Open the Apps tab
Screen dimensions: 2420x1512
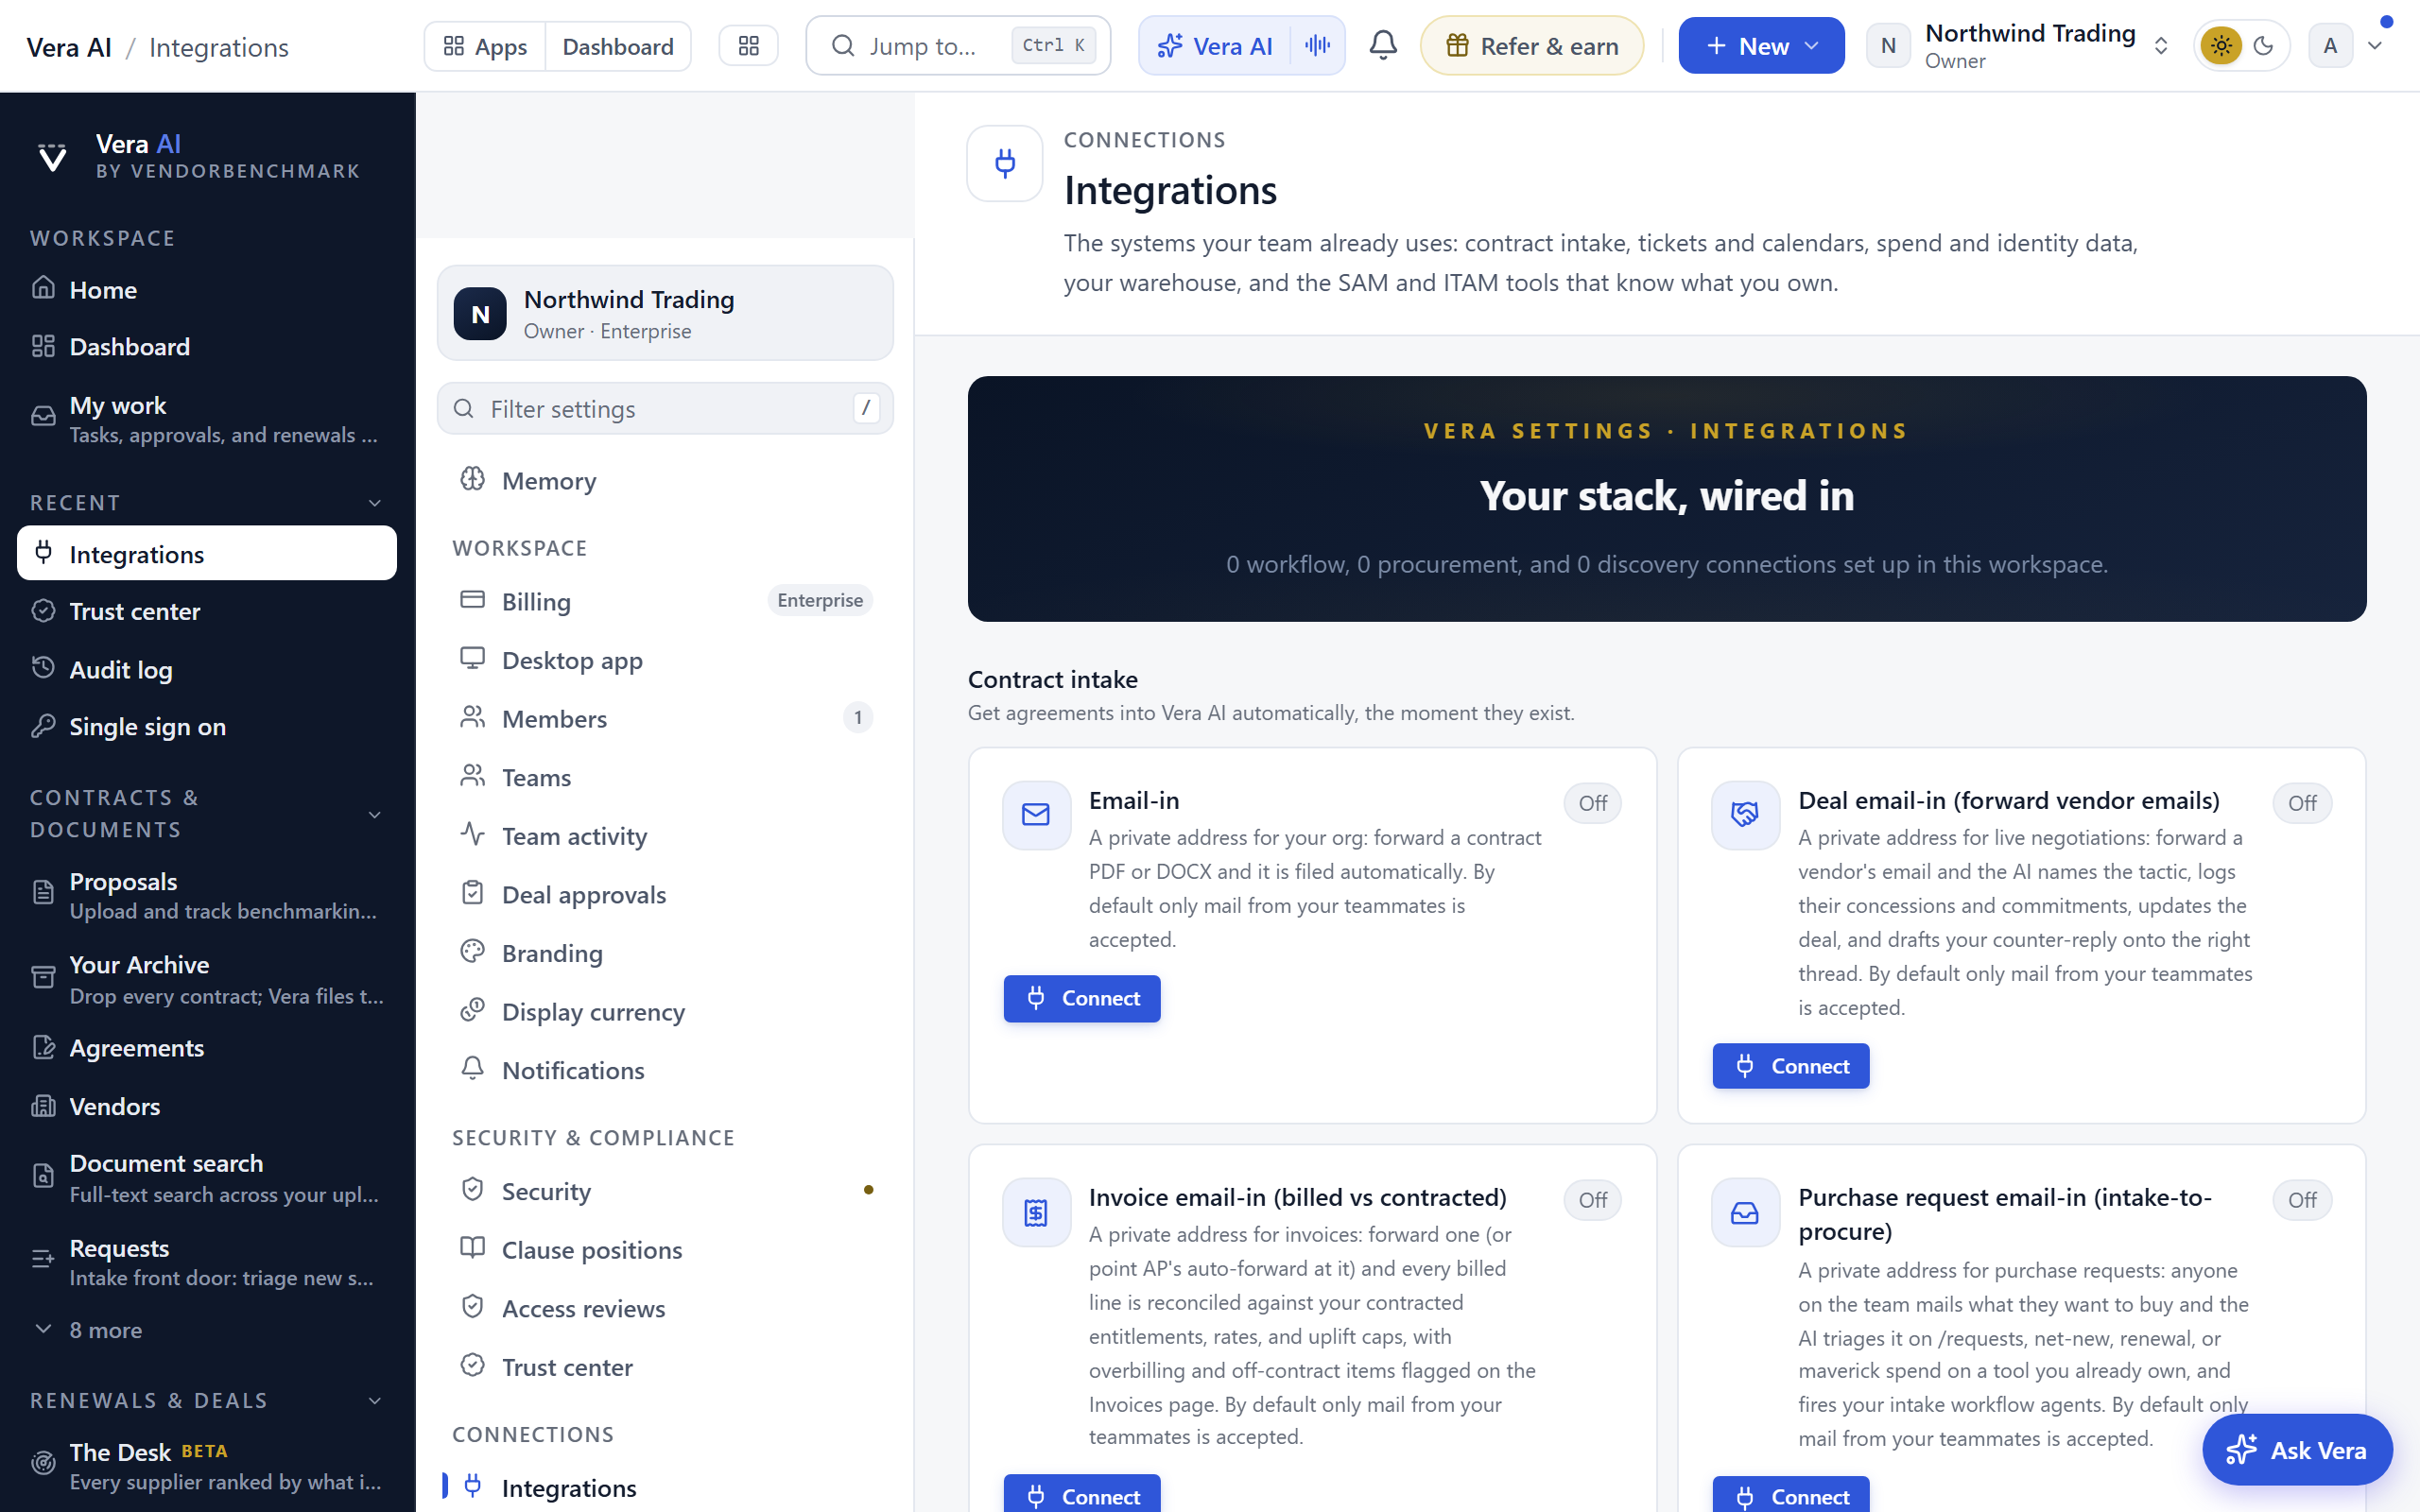coord(485,46)
